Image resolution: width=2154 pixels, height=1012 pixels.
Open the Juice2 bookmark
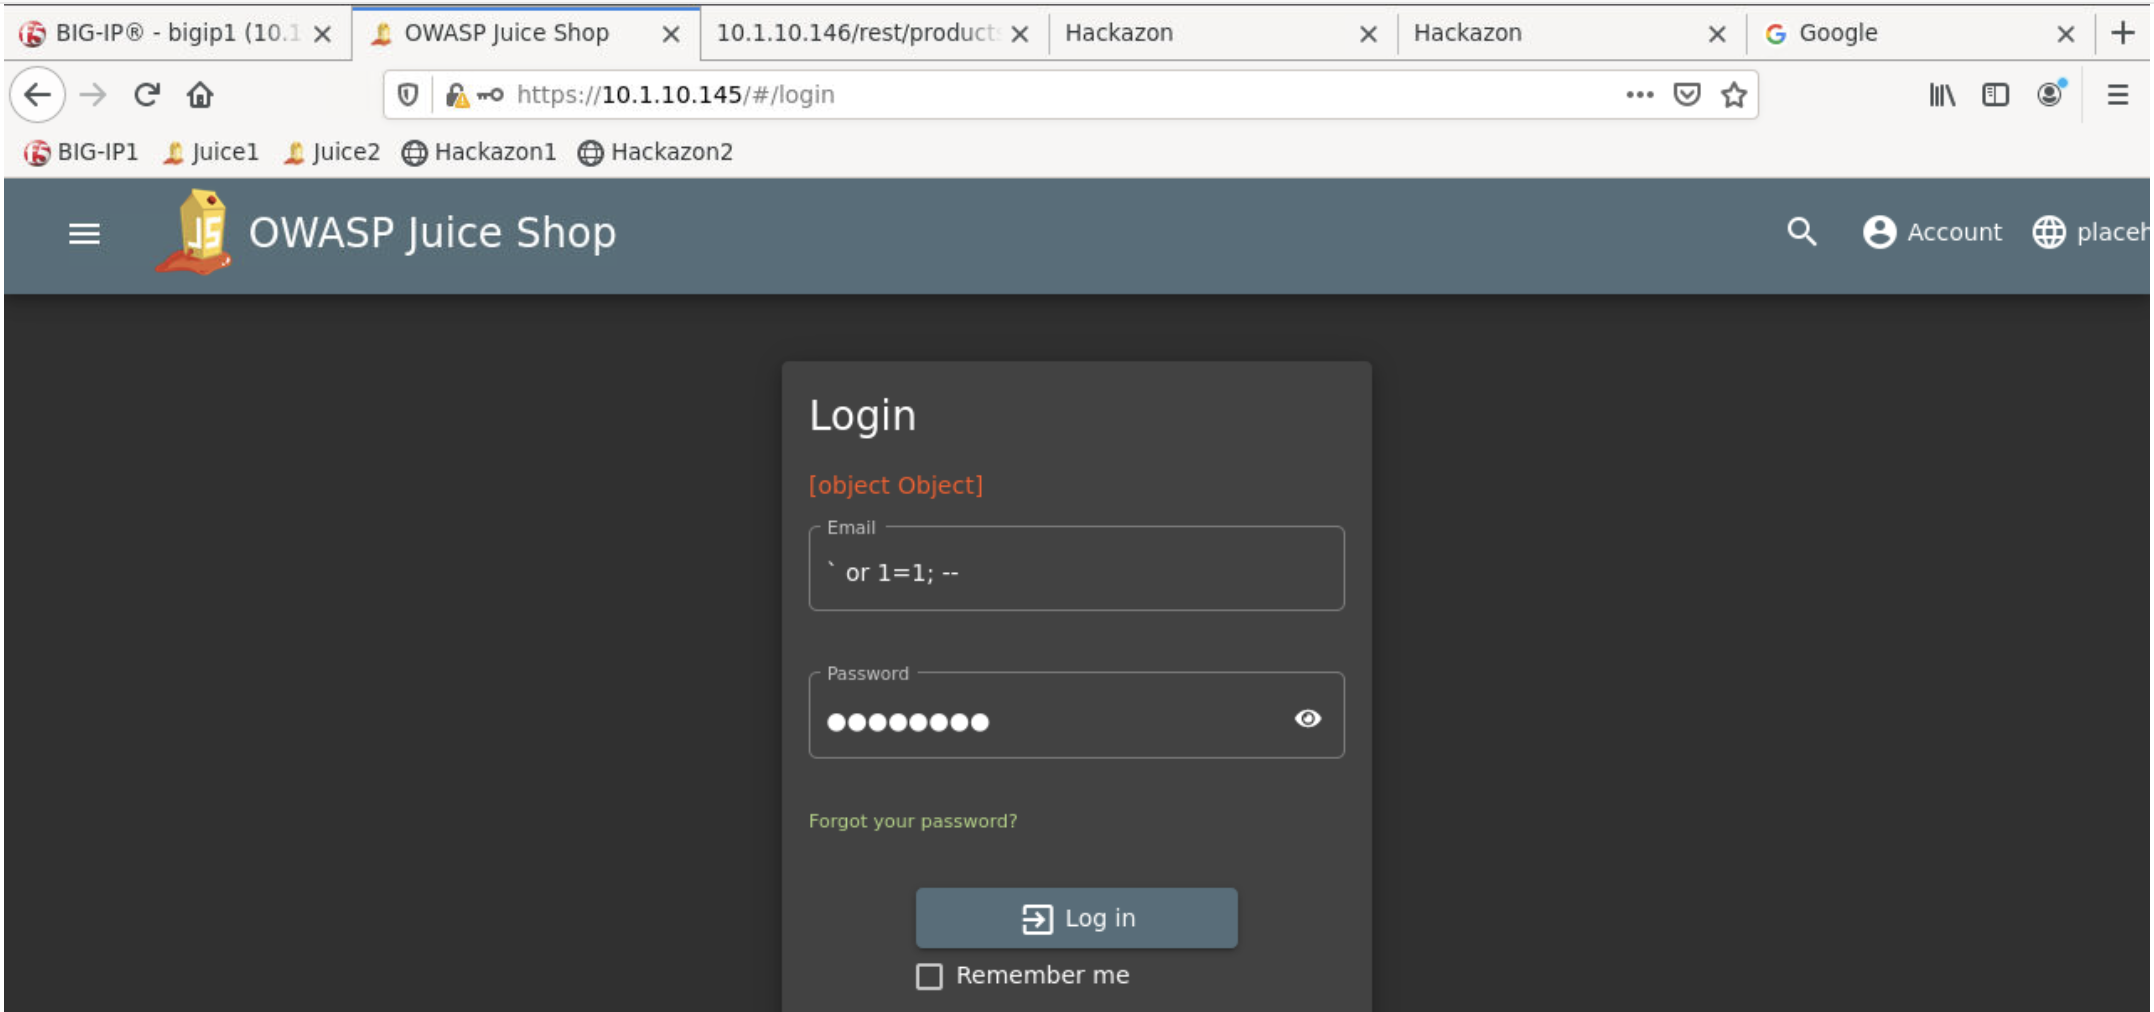tap(332, 152)
